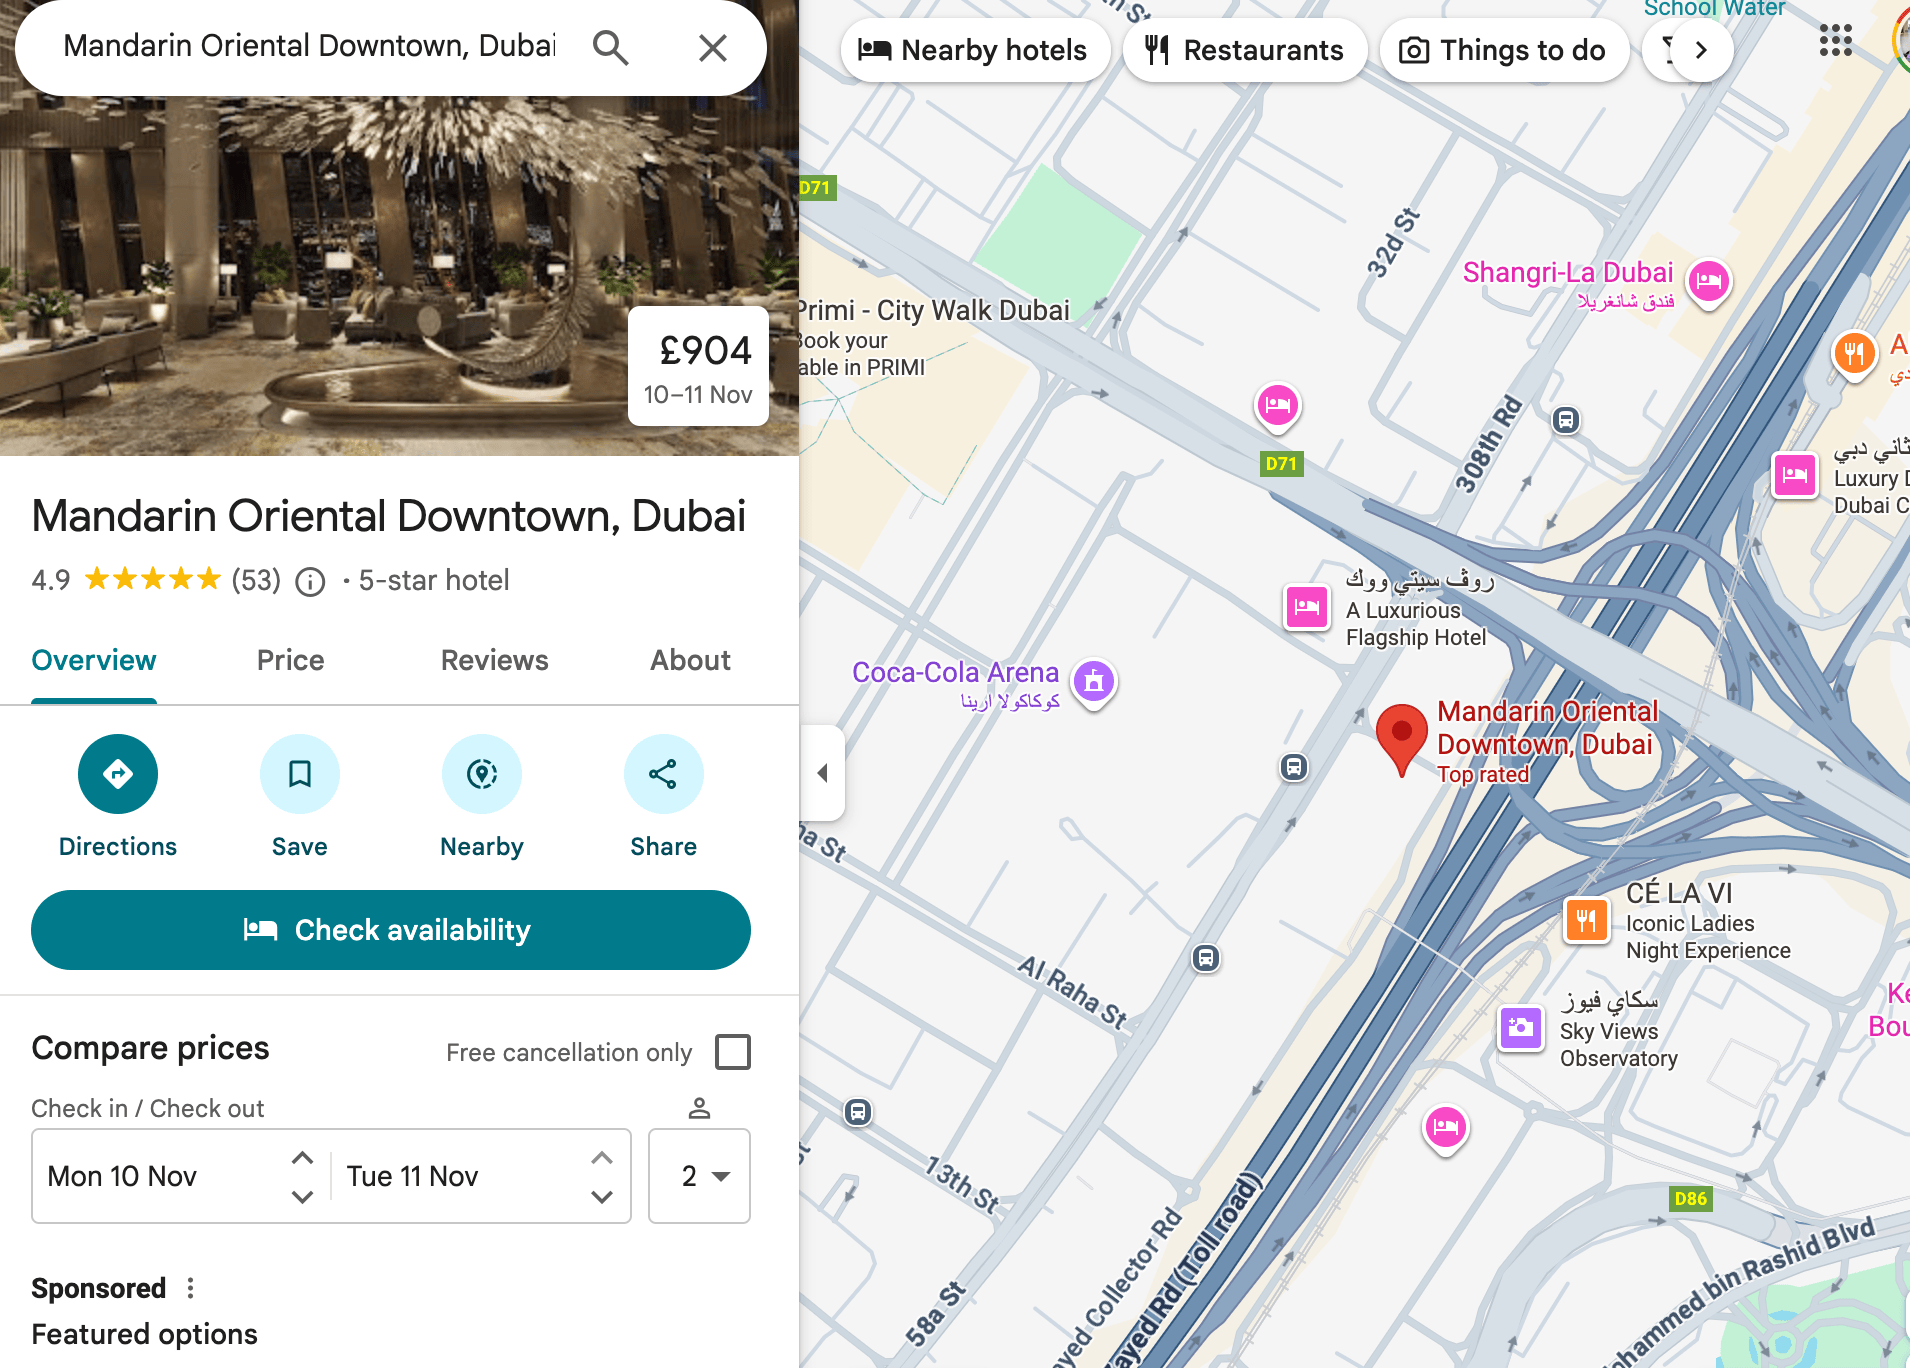Switch to the Overview tab
Viewport: 1910px width, 1368px height.
[94, 661]
